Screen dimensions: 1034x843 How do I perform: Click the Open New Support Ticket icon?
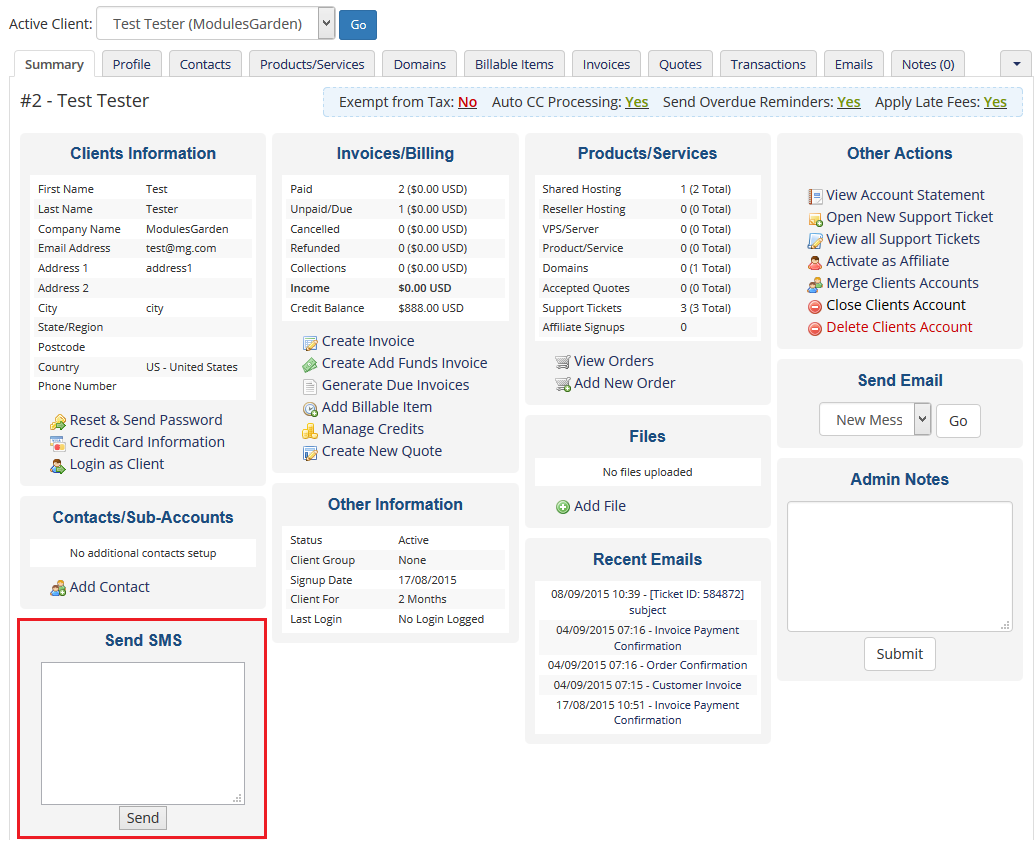tap(815, 218)
